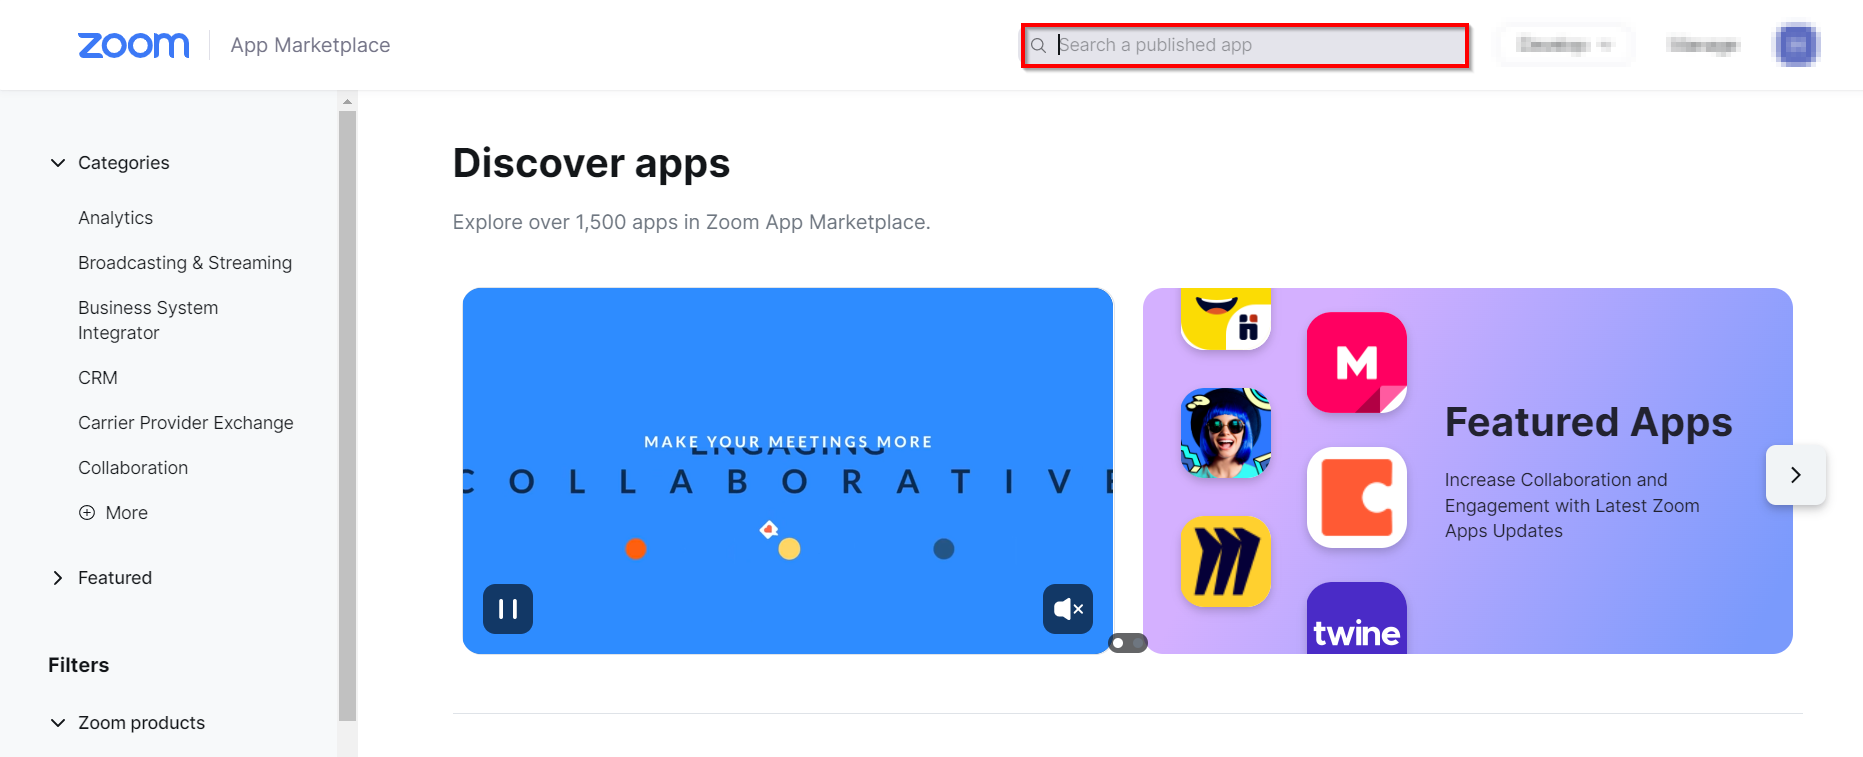Image resolution: width=1863 pixels, height=757 pixels.
Task: Open the CRM category
Action: [x=98, y=378]
